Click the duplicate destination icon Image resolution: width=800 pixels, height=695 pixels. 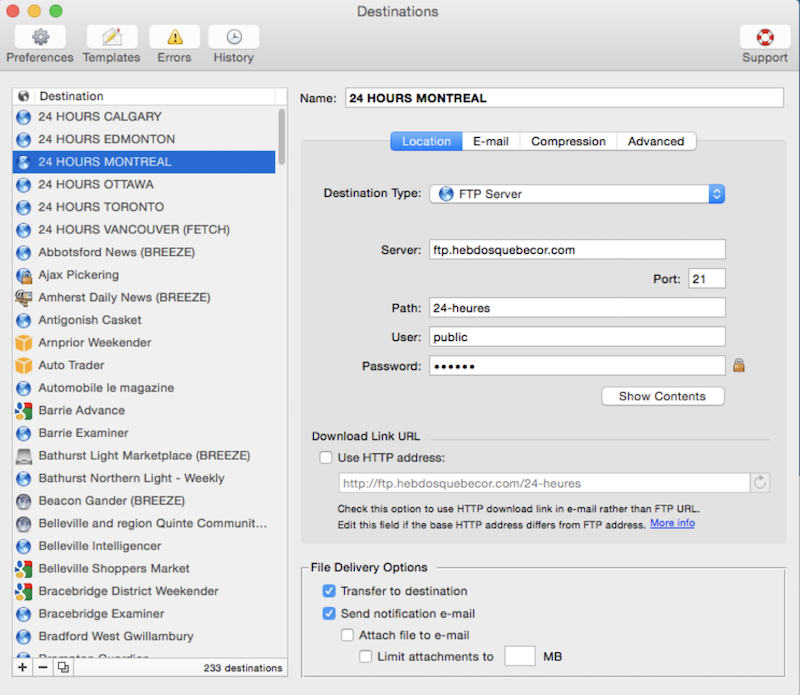tap(62, 667)
